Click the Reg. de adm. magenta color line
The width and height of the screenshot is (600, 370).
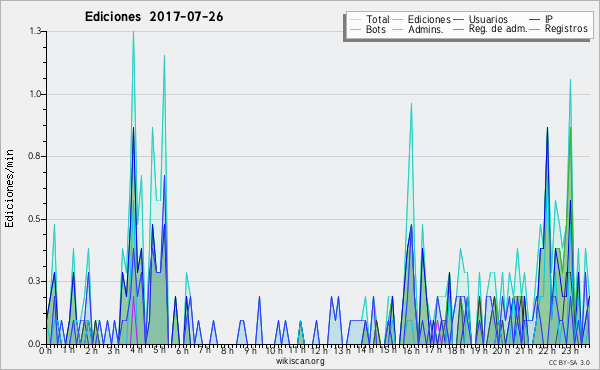[x=458, y=29]
